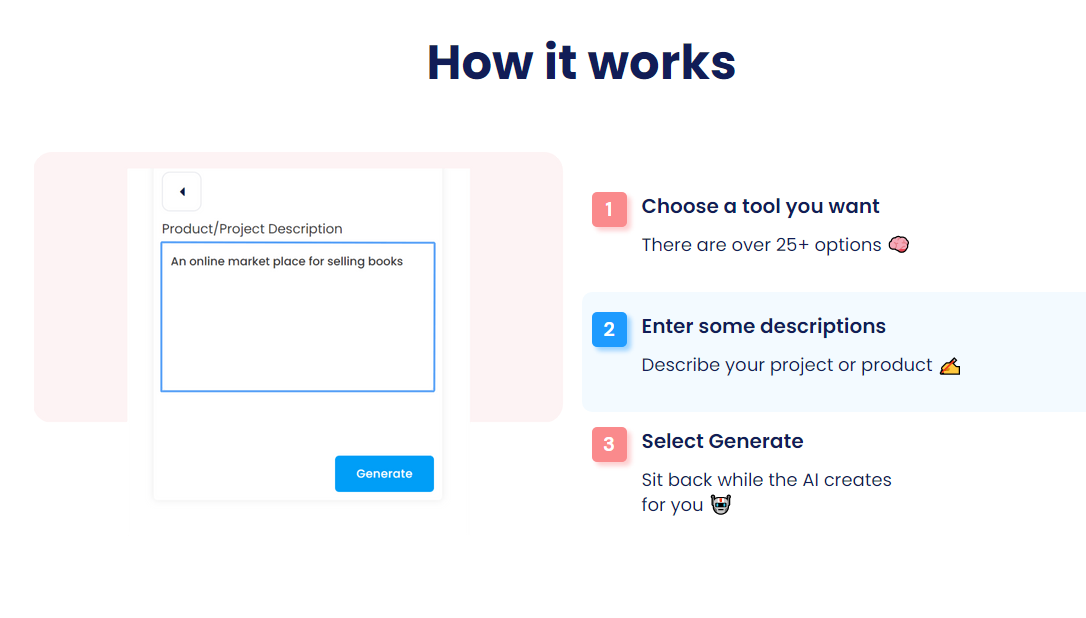1086x618 pixels.
Task: Click empty space left of Generate button
Action: [x=240, y=474]
